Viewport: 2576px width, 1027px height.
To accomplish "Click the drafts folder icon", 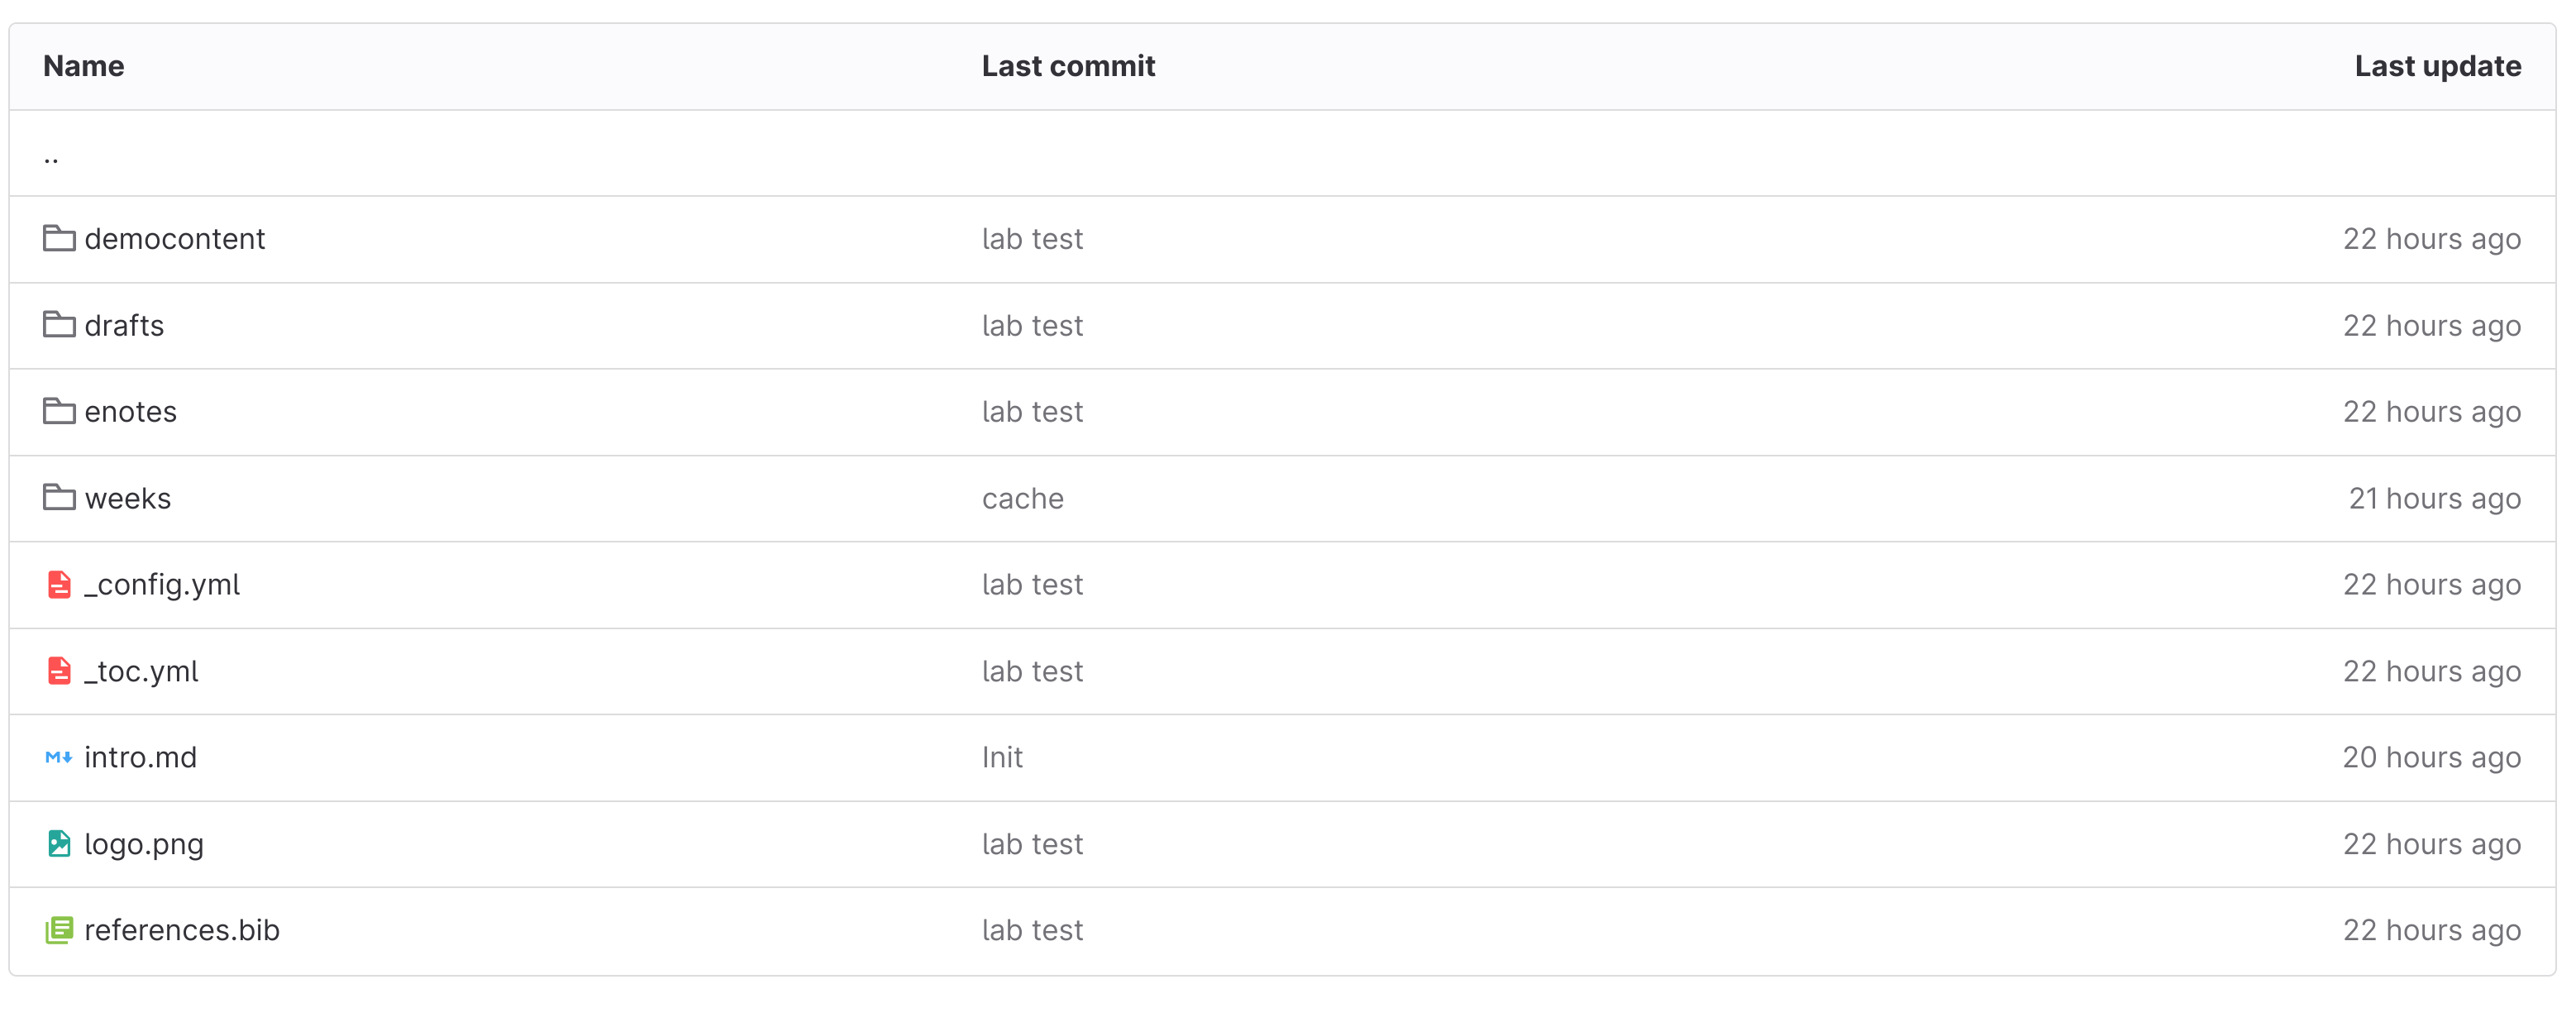I will 59,325.
